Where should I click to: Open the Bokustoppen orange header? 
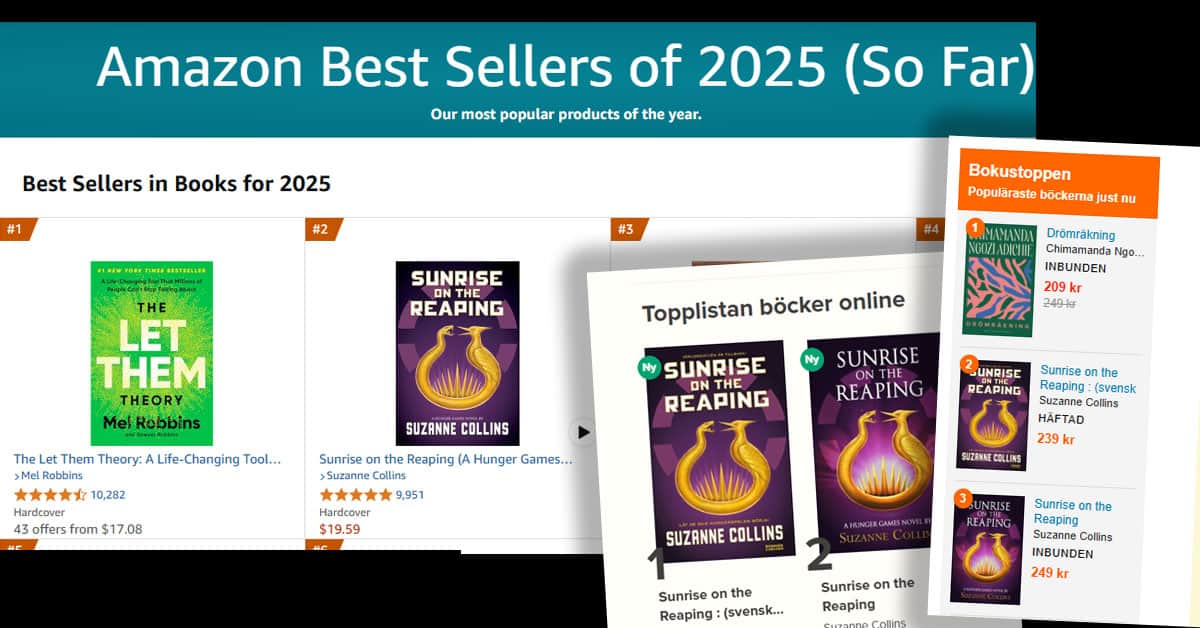1059,186
